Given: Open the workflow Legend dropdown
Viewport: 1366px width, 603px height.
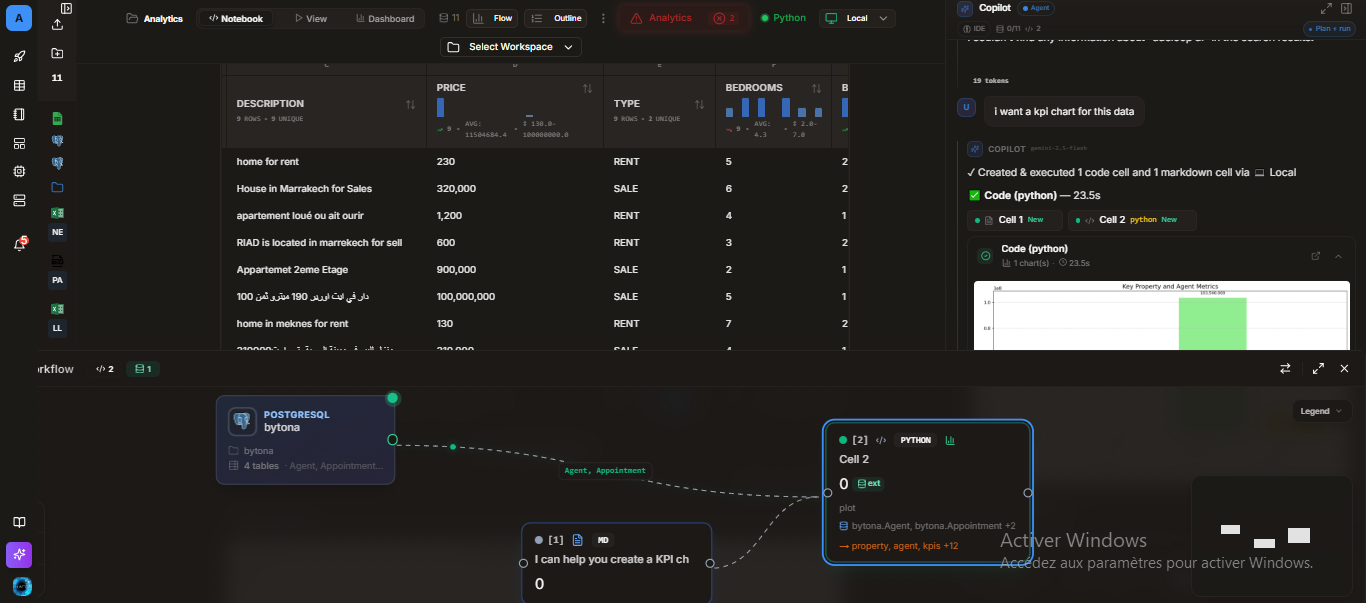Looking at the screenshot, I should (1322, 411).
